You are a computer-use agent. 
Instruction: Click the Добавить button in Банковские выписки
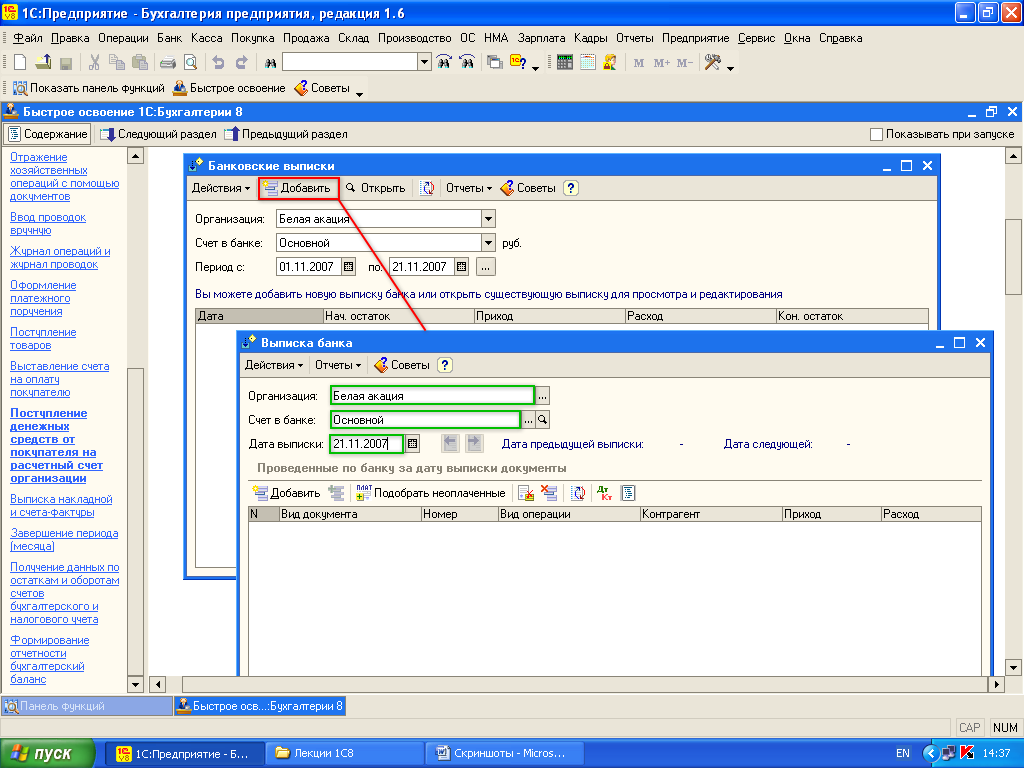point(298,188)
